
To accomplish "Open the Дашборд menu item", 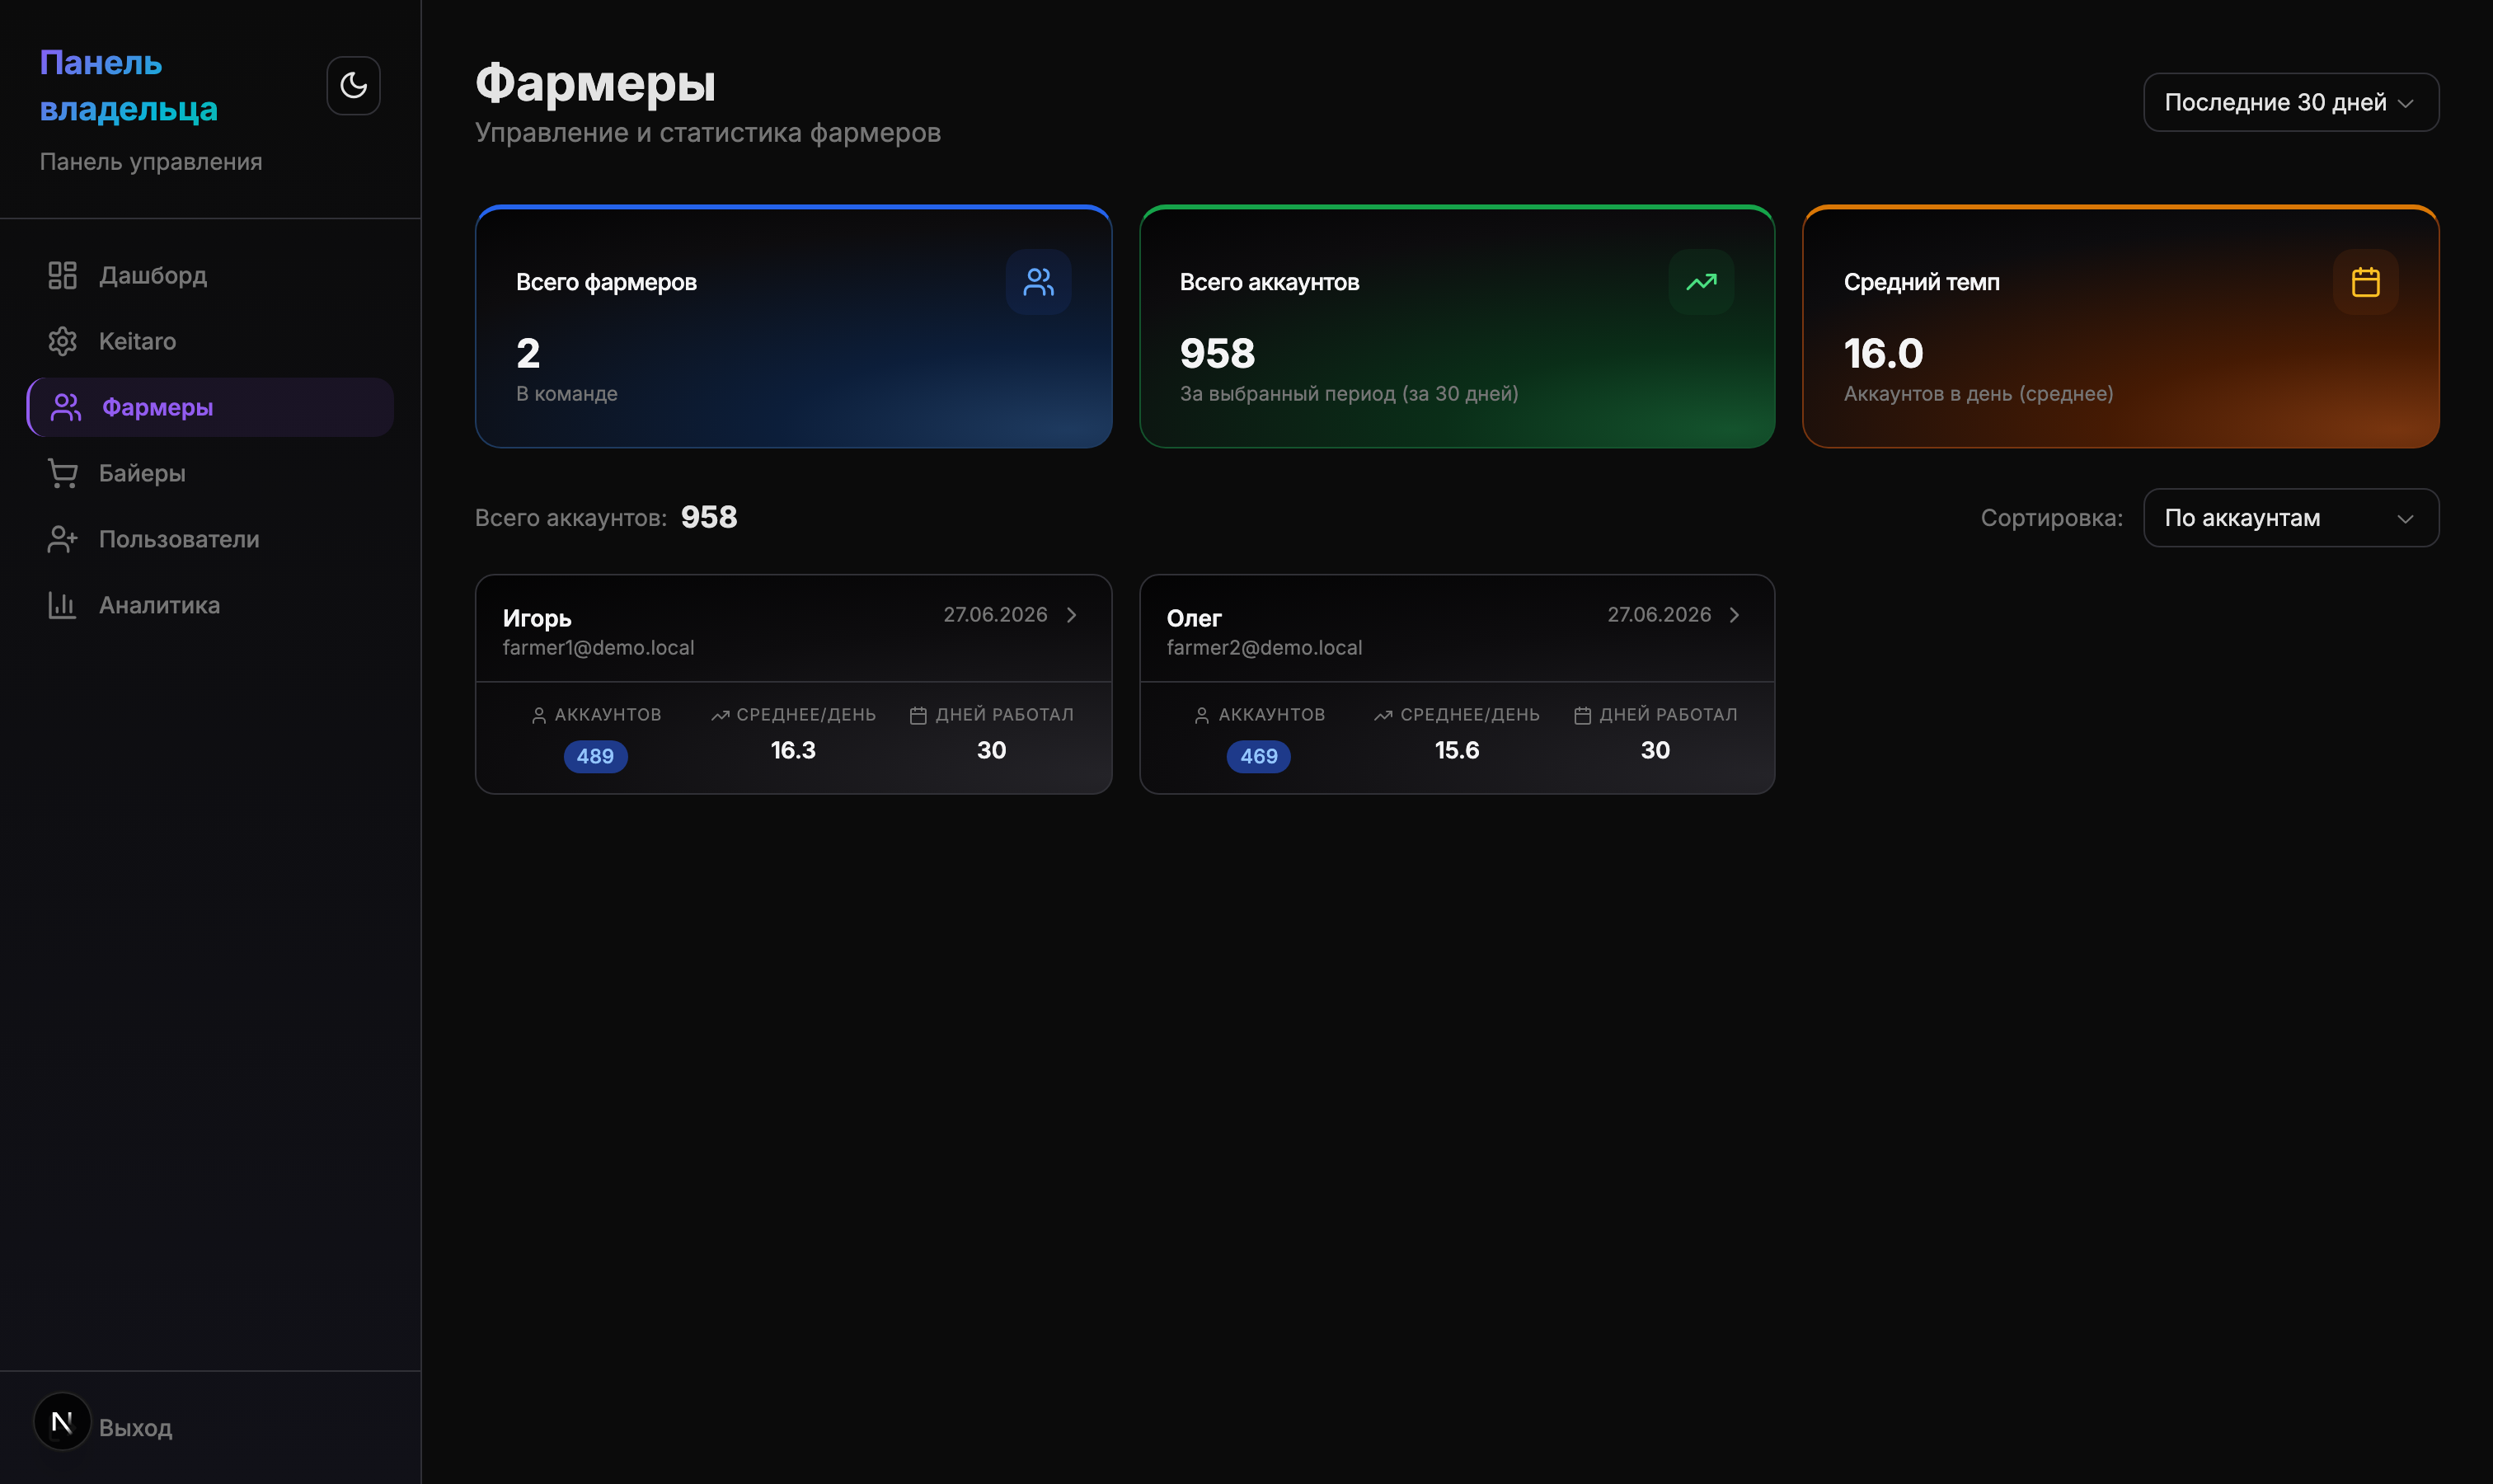I will (210, 275).
